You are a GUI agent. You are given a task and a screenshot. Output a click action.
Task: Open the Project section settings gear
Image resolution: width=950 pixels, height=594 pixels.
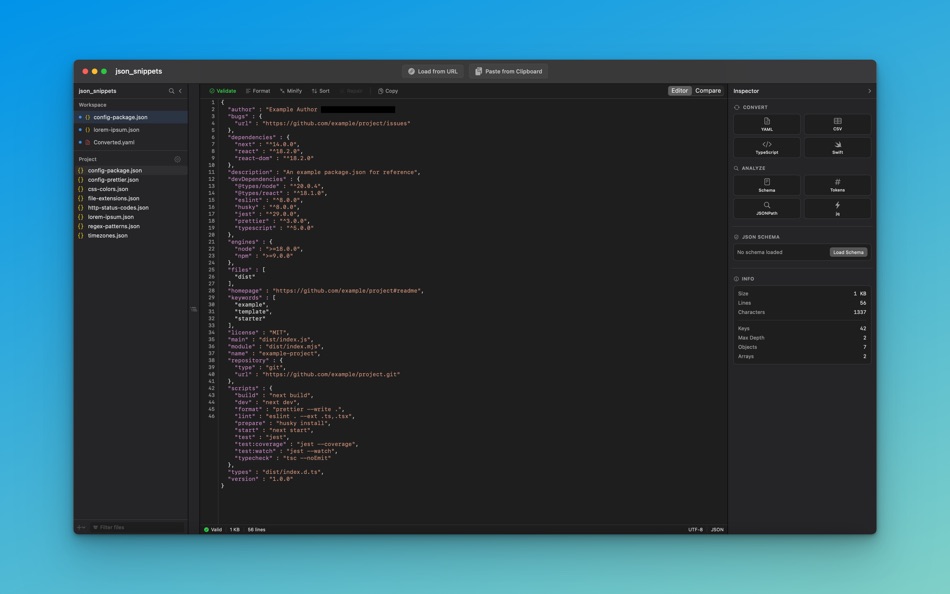coord(178,158)
